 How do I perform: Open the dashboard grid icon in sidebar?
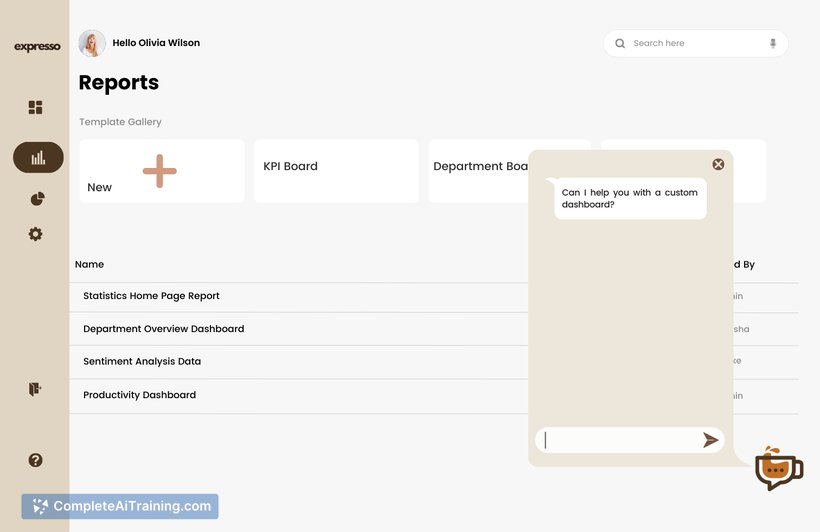pyautogui.click(x=36, y=107)
